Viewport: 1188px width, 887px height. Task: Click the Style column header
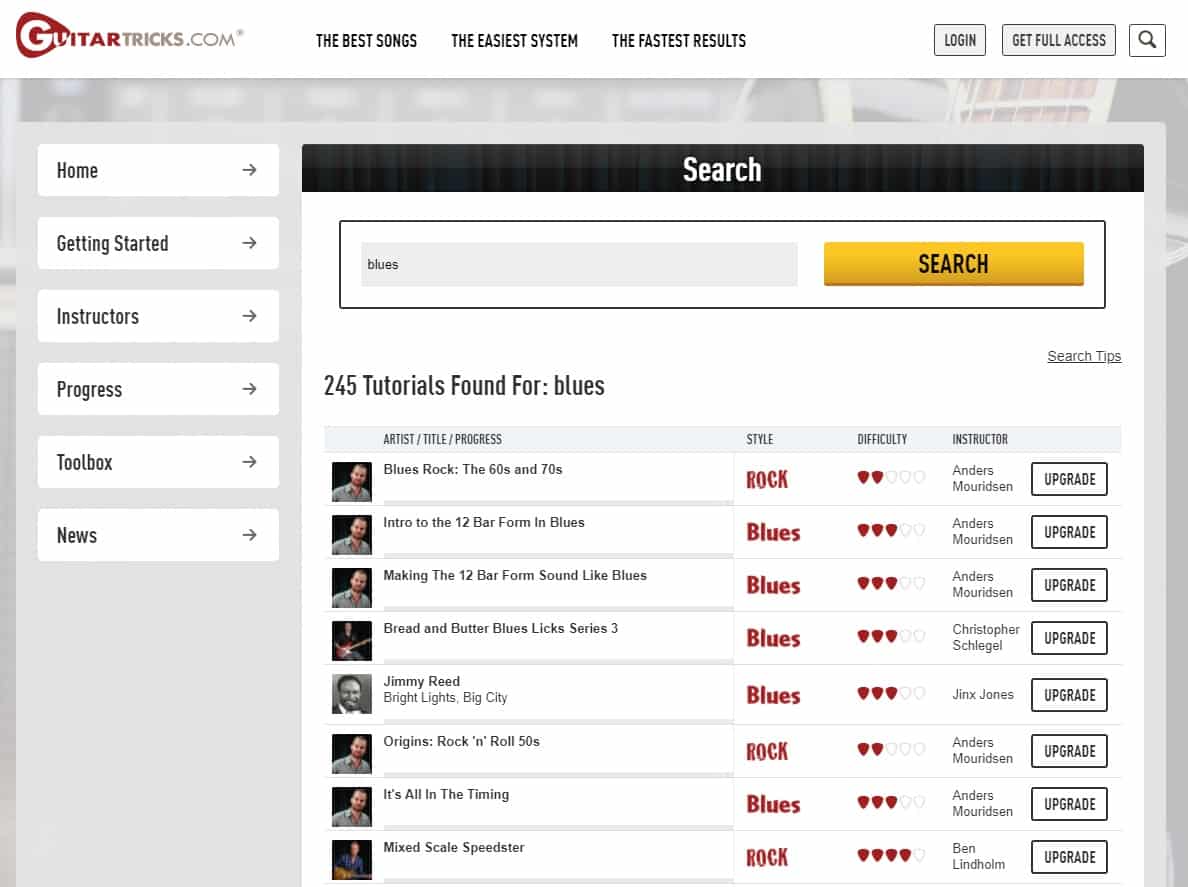pyautogui.click(x=759, y=439)
